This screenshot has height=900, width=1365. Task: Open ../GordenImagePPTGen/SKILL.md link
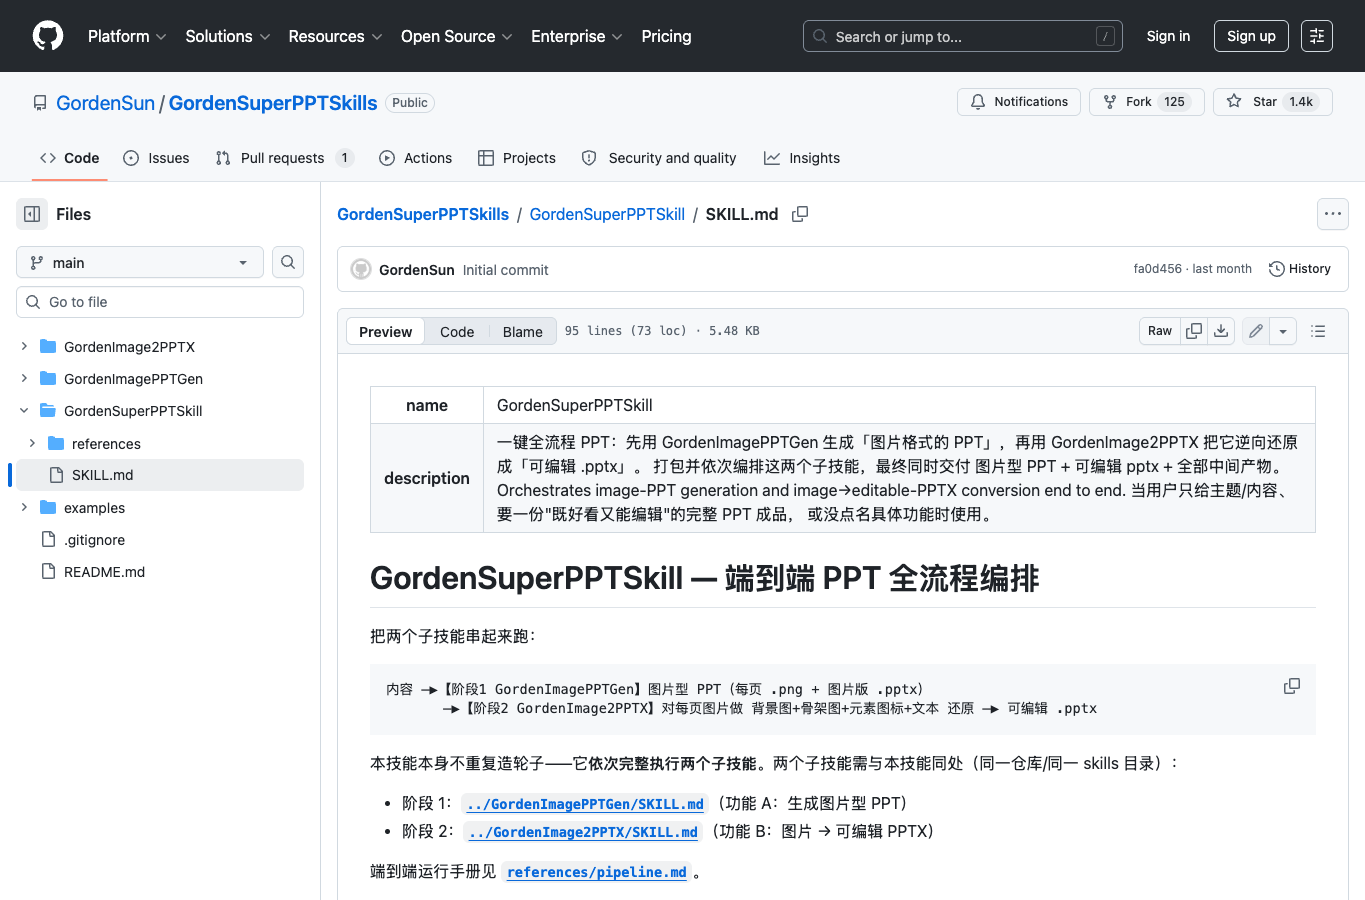pos(585,804)
